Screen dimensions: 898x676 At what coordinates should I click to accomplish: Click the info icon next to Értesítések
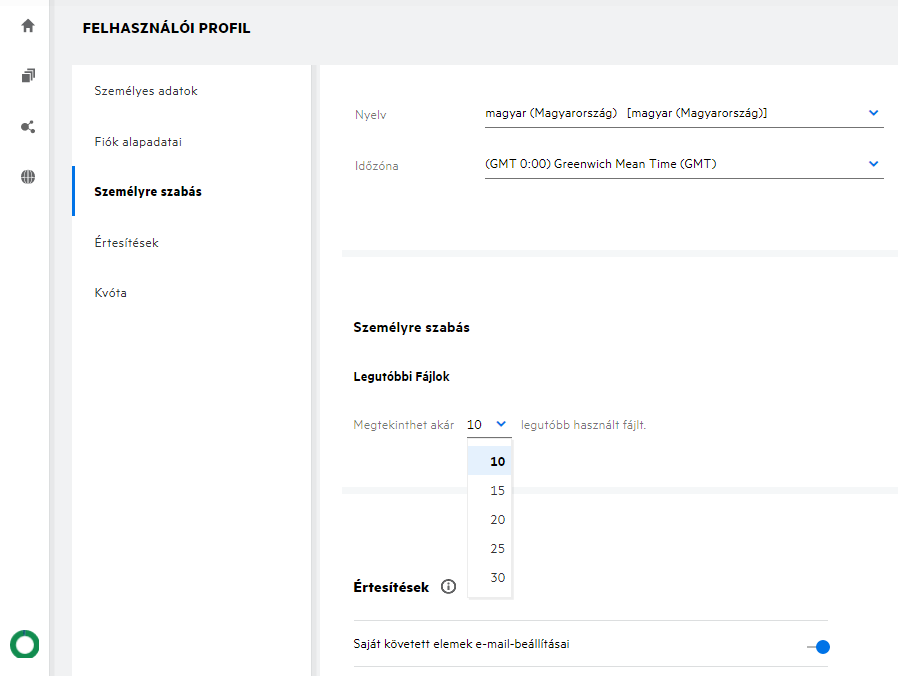[448, 587]
